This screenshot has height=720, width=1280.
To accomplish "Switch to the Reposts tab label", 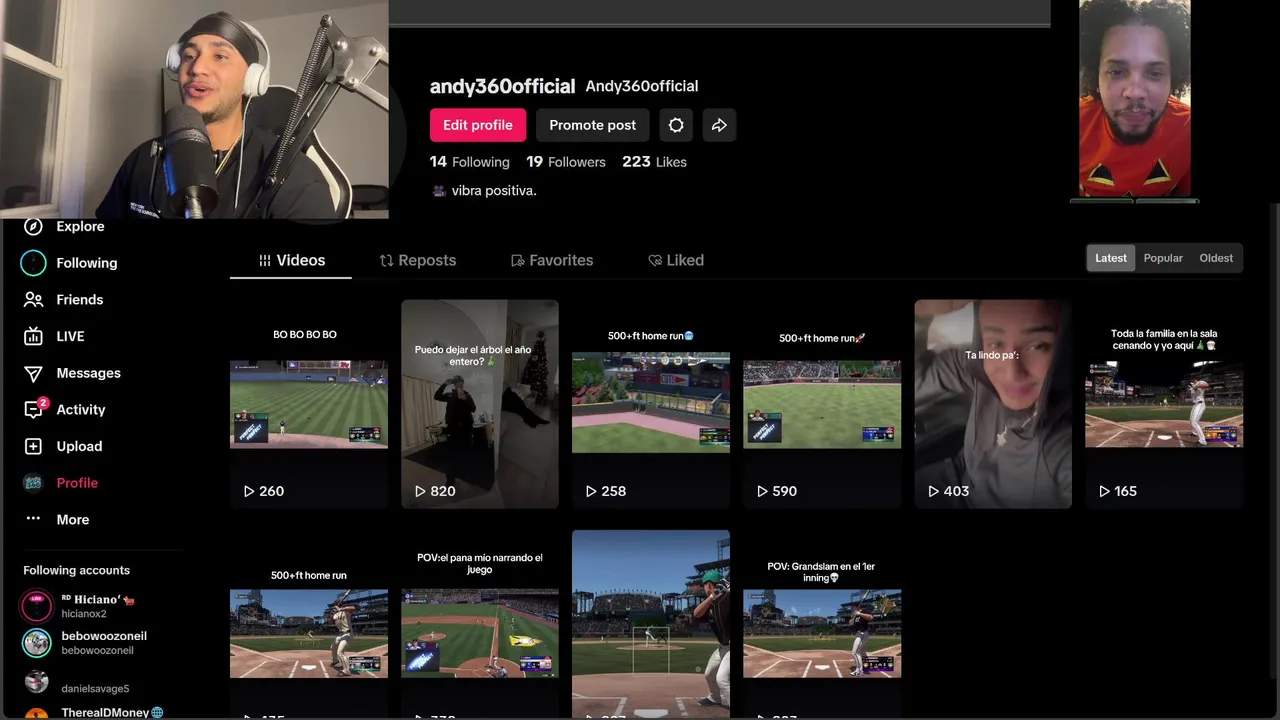I will tap(427, 260).
